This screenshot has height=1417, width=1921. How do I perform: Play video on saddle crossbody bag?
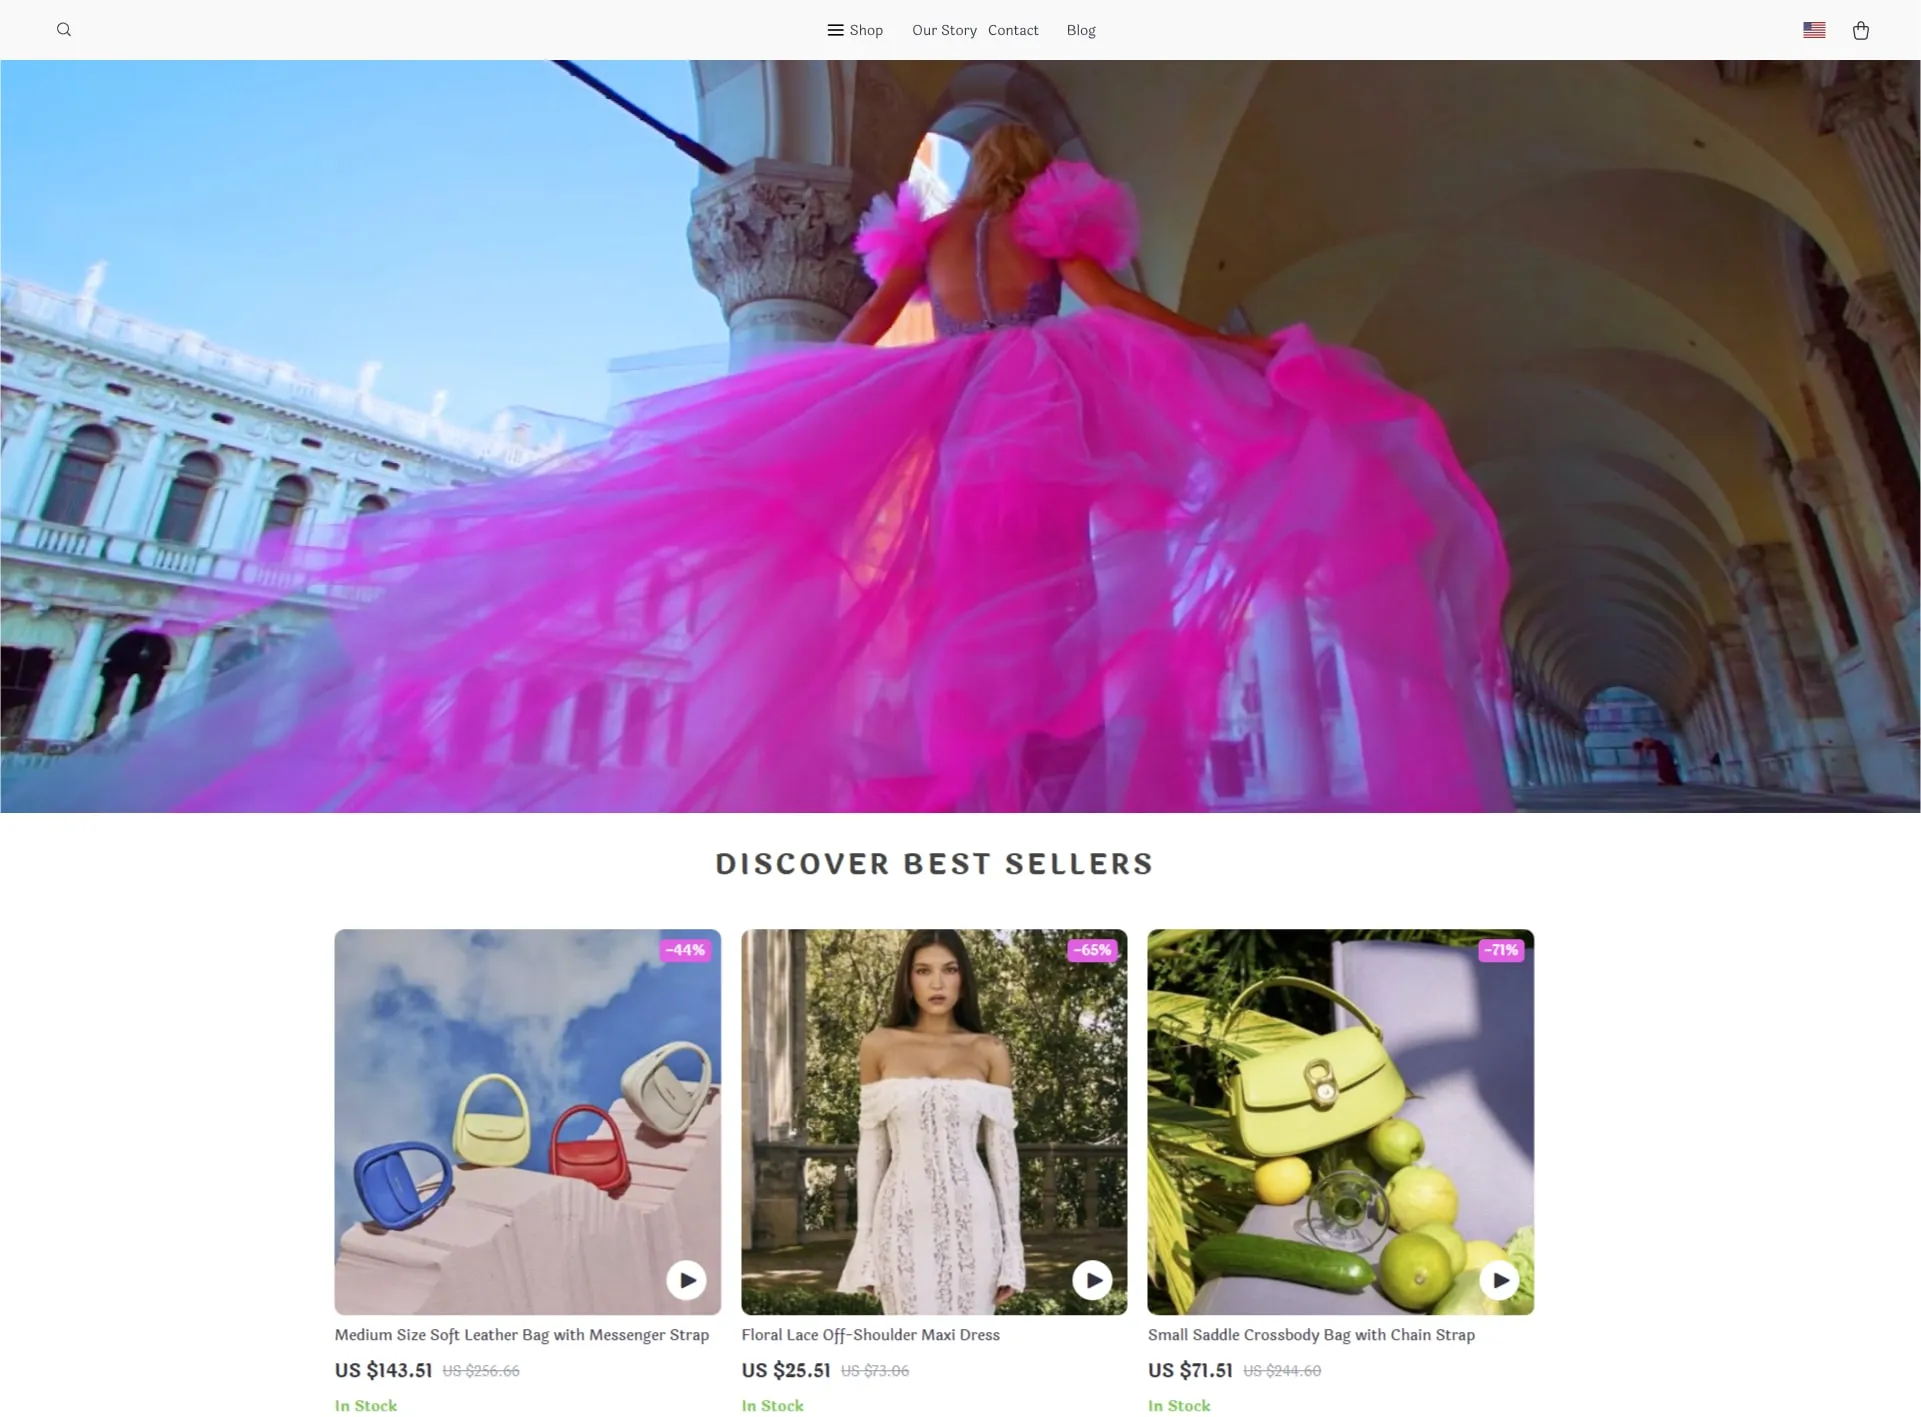[1499, 1280]
